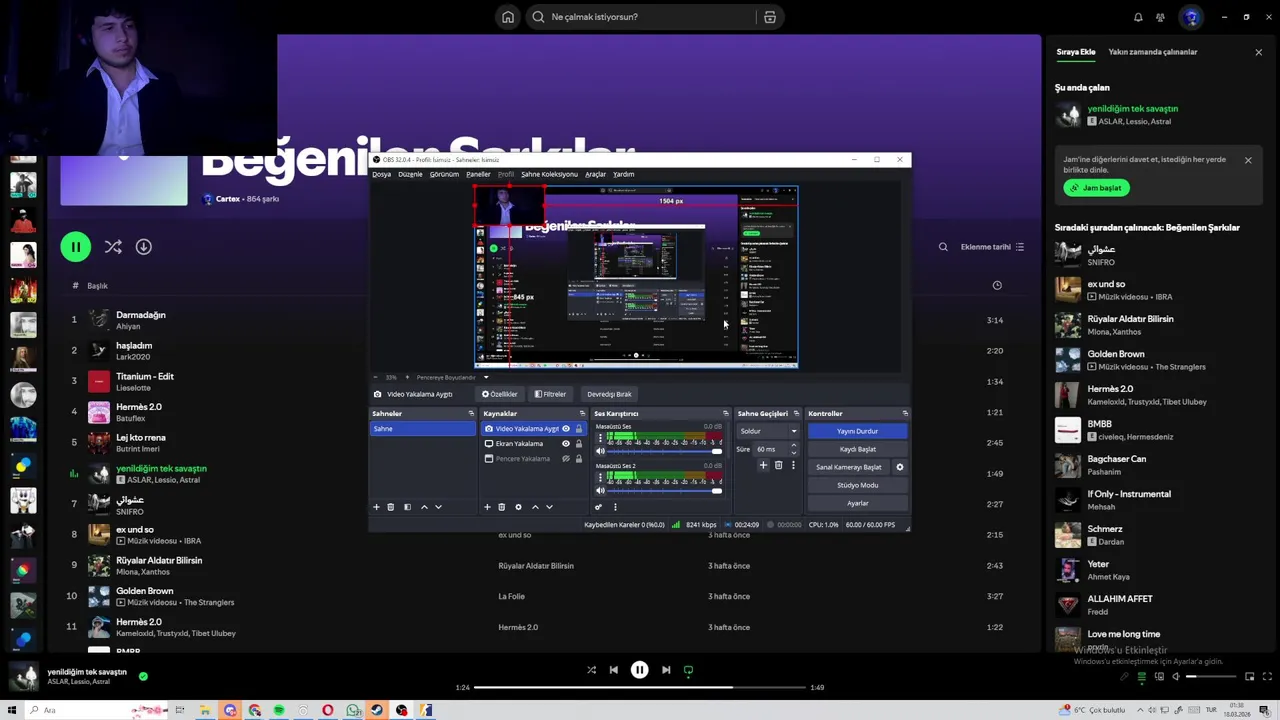
Task: Open the Araçlar menu in OBS
Action: coord(595,174)
